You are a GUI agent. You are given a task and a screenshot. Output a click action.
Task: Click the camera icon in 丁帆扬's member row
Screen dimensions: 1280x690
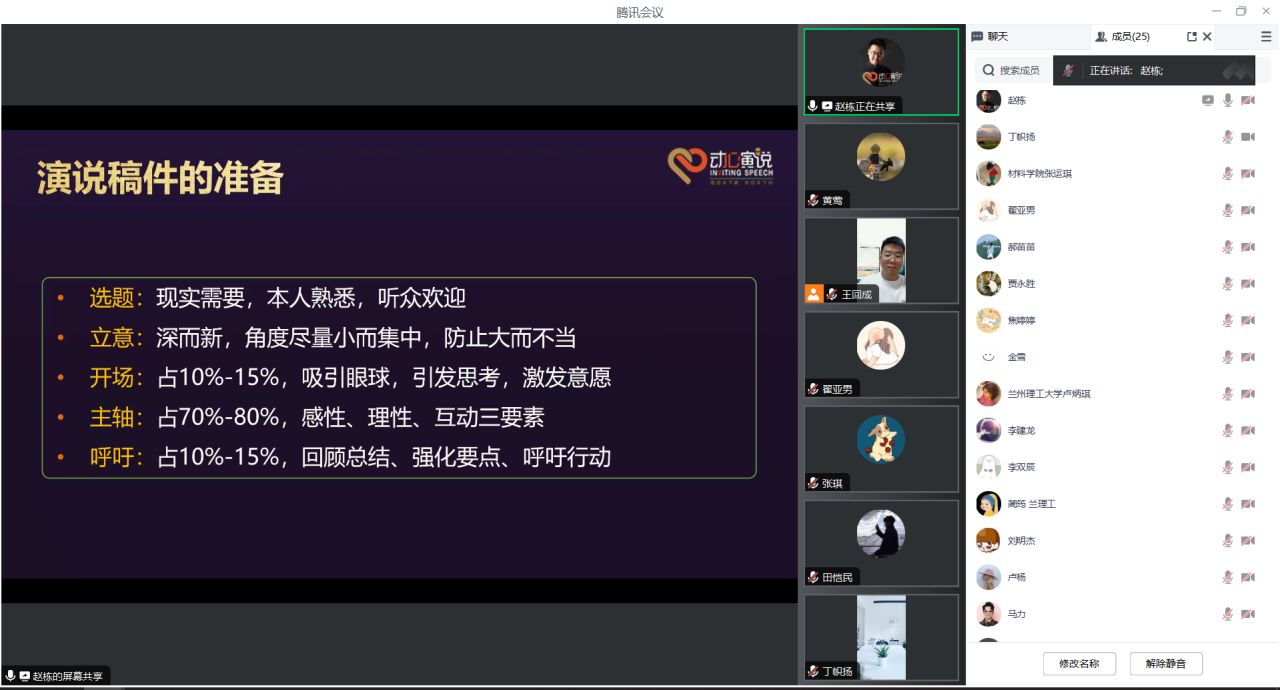[x=1247, y=137]
